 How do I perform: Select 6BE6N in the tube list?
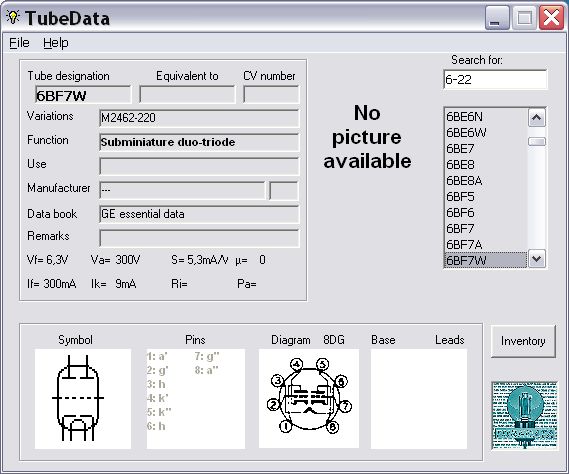(486, 117)
